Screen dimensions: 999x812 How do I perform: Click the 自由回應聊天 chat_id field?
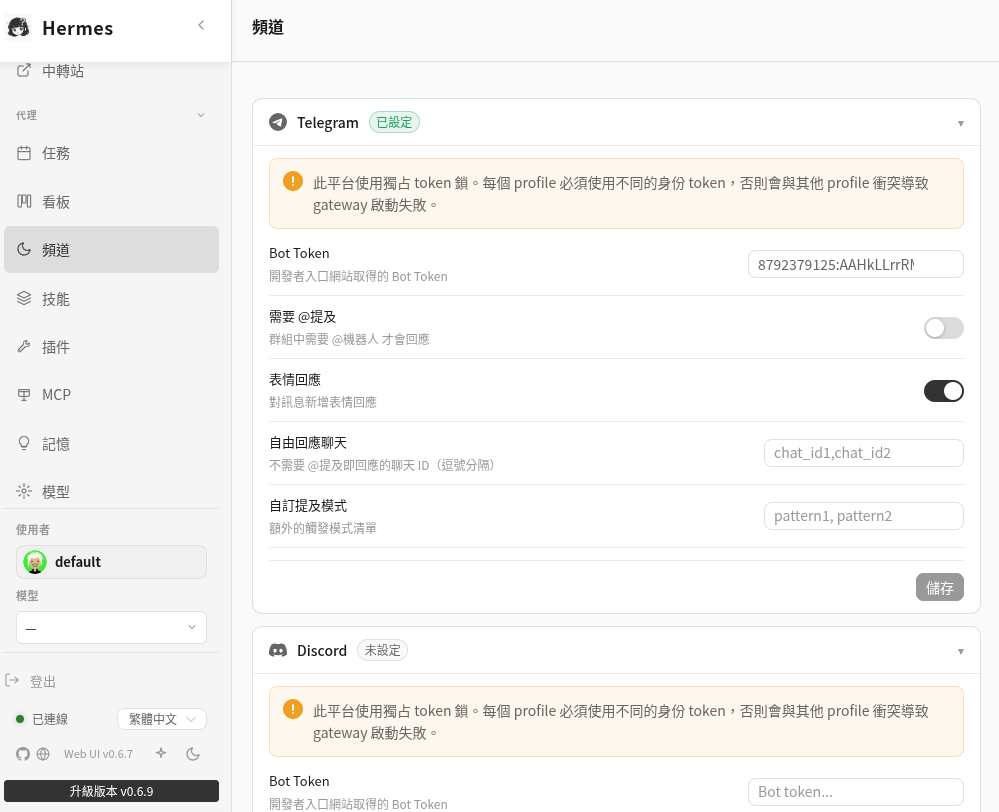(864, 453)
